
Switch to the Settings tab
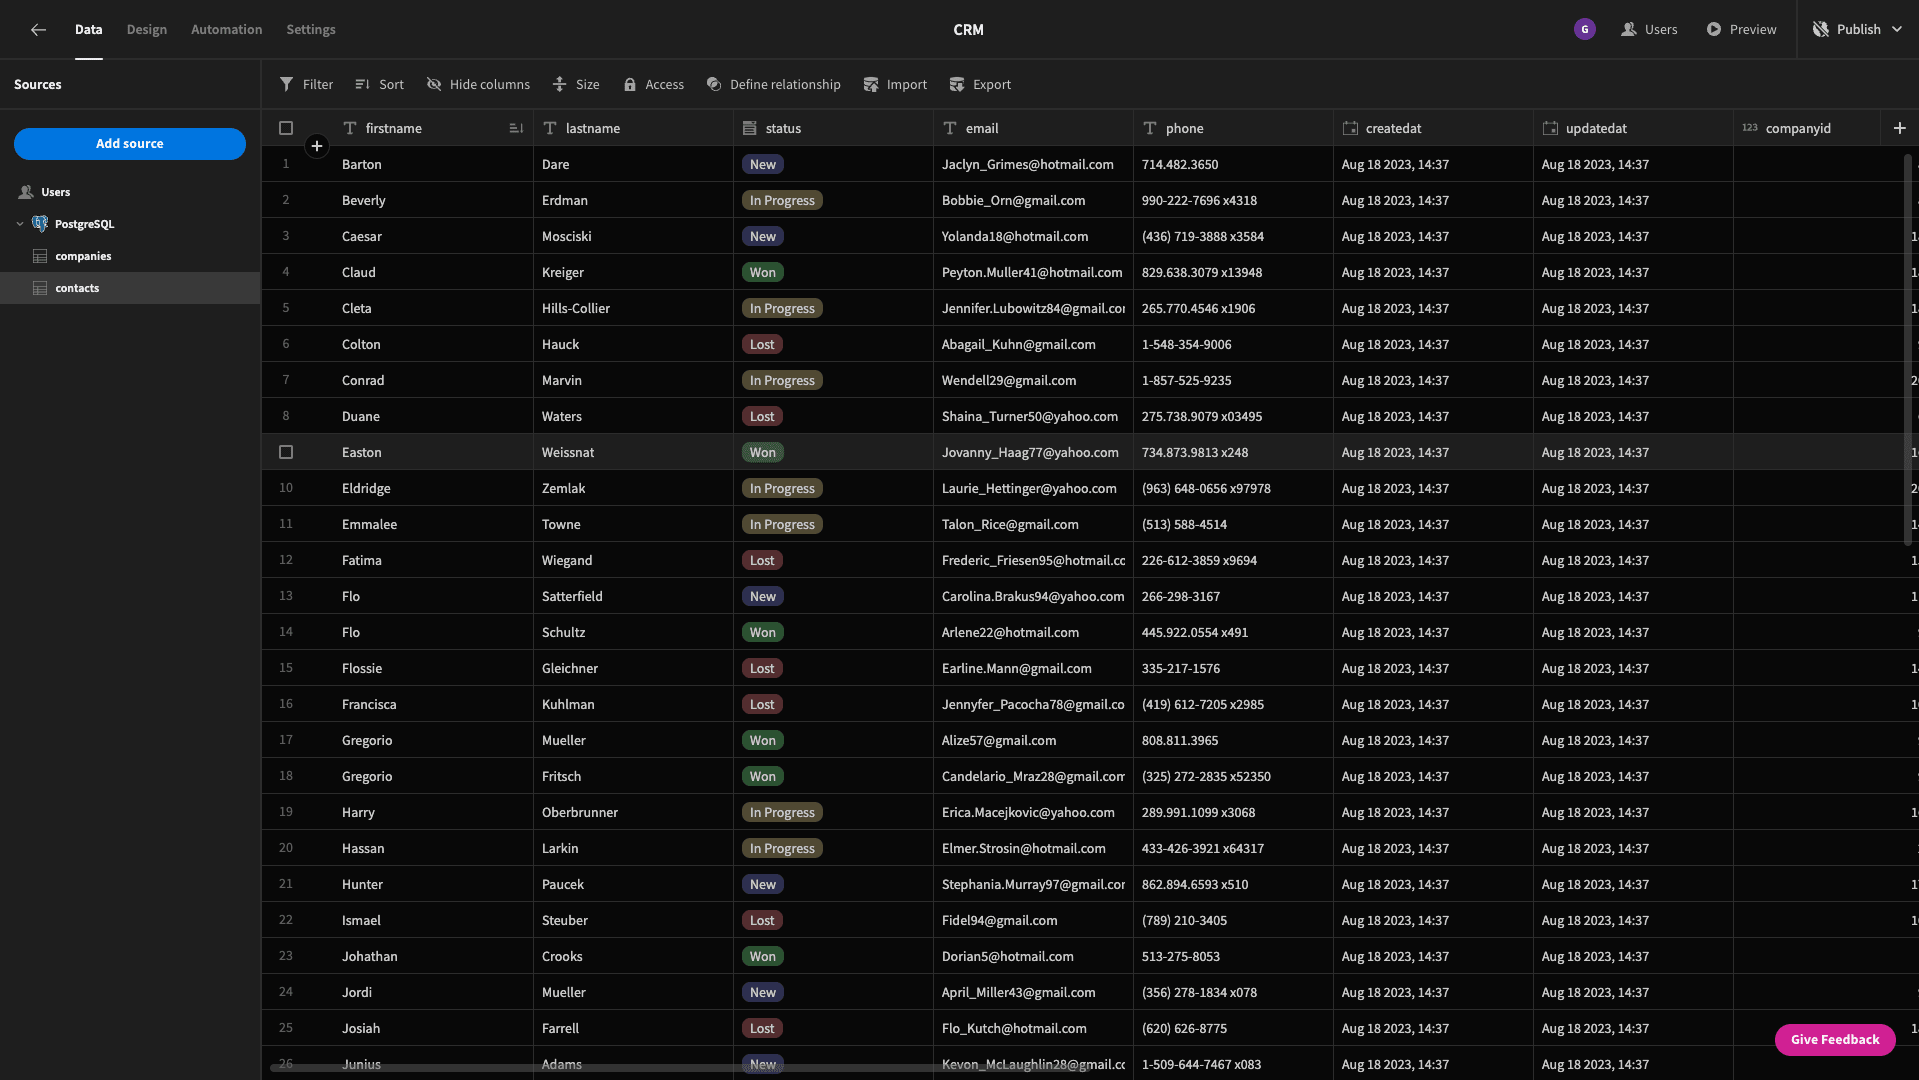pyautogui.click(x=311, y=30)
